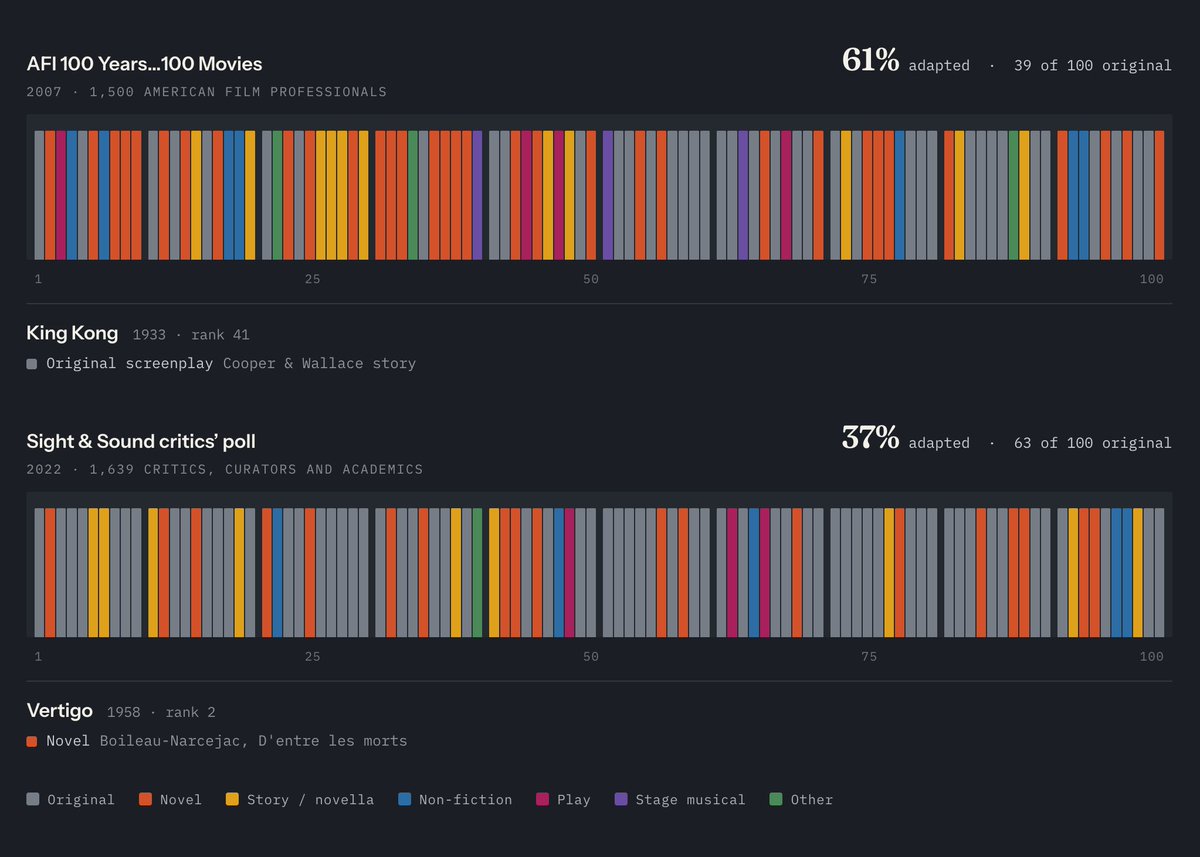Click the blue Non-fiction legend swatch
The height and width of the screenshot is (857, 1200).
[404, 799]
